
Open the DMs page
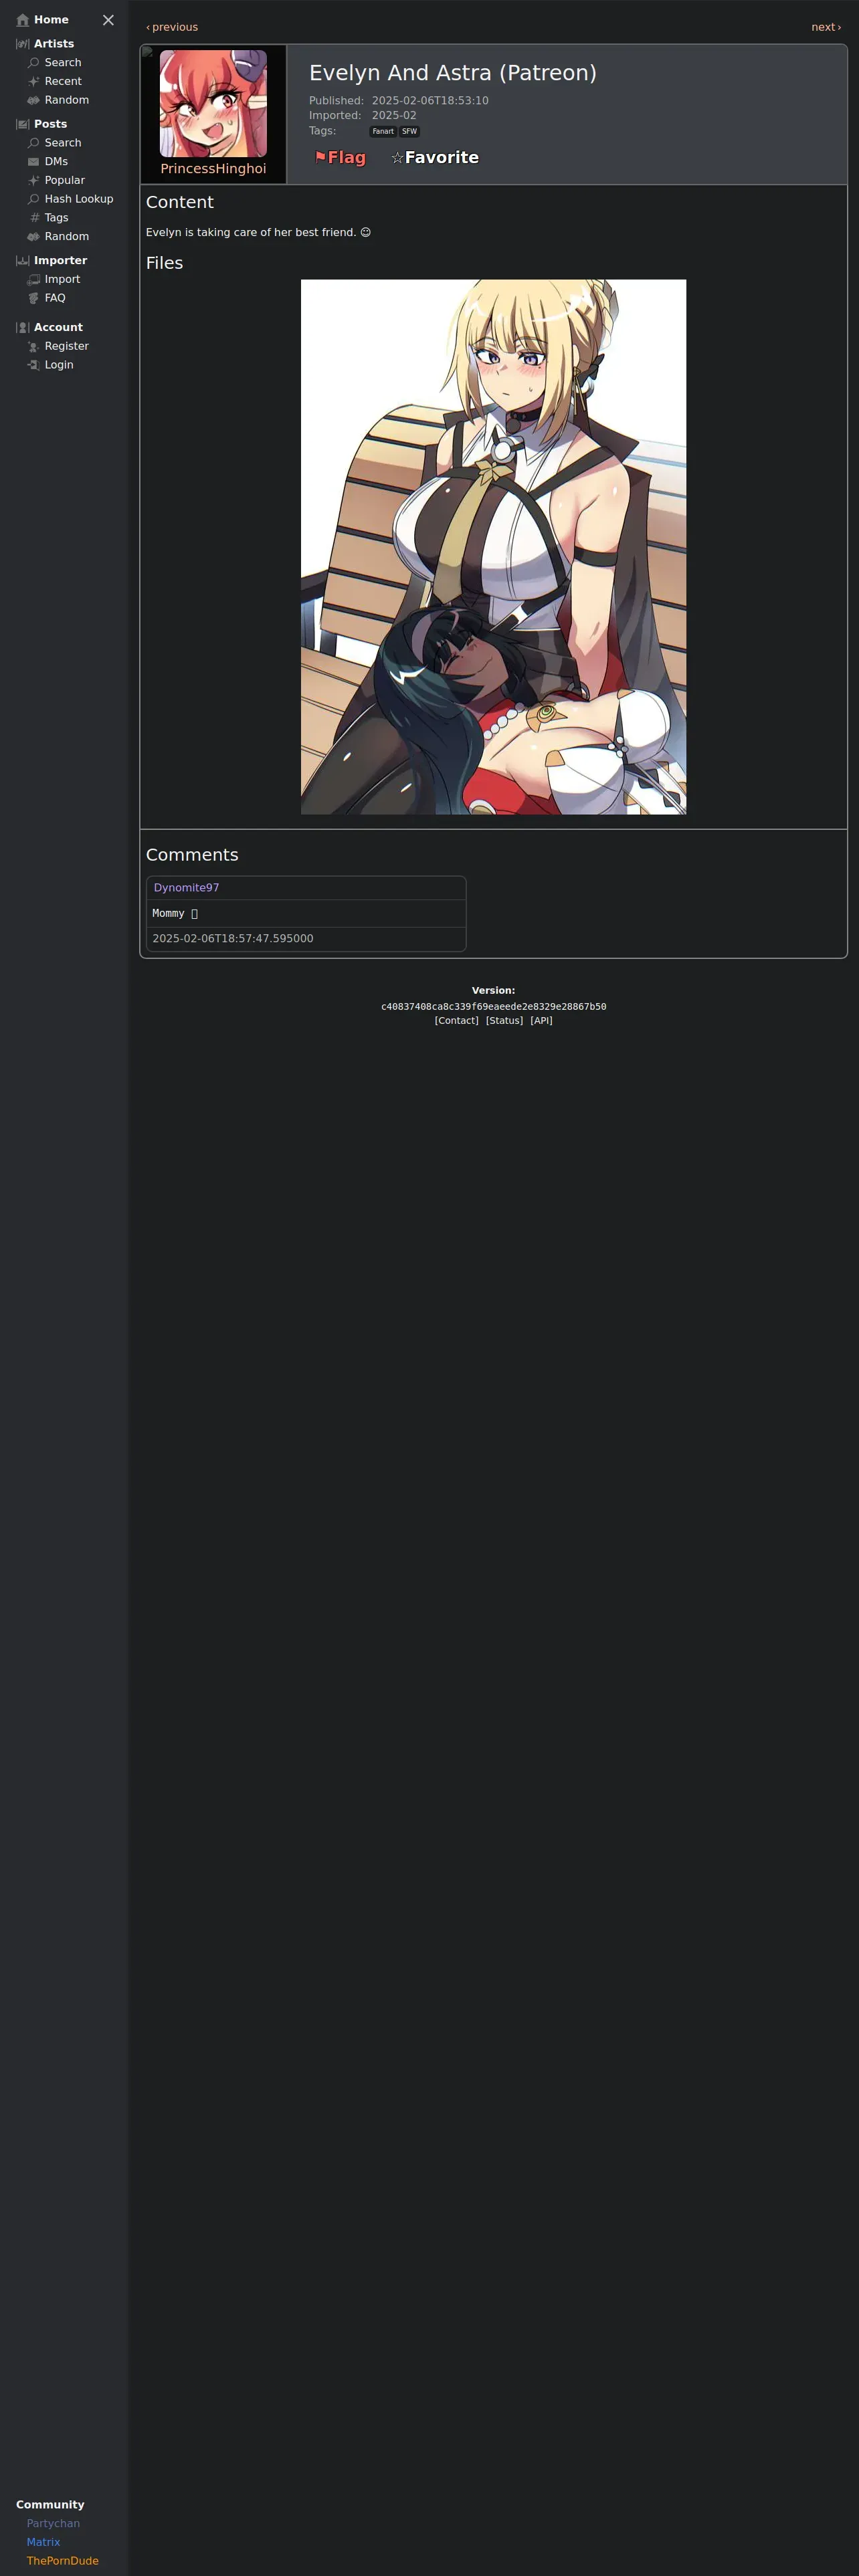(56, 162)
